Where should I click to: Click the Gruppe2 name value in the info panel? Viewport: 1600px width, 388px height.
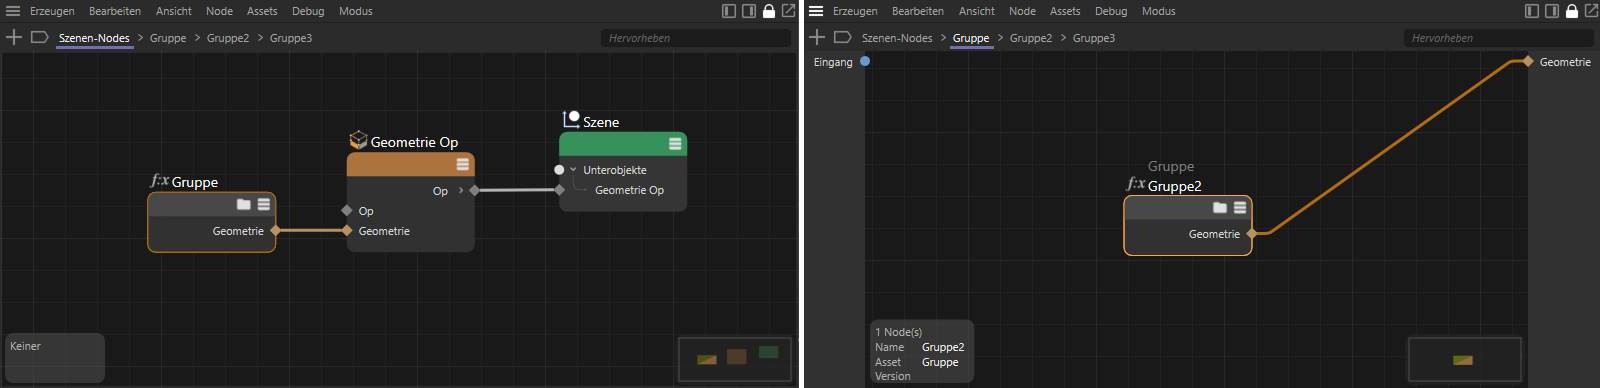pos(943,347)
